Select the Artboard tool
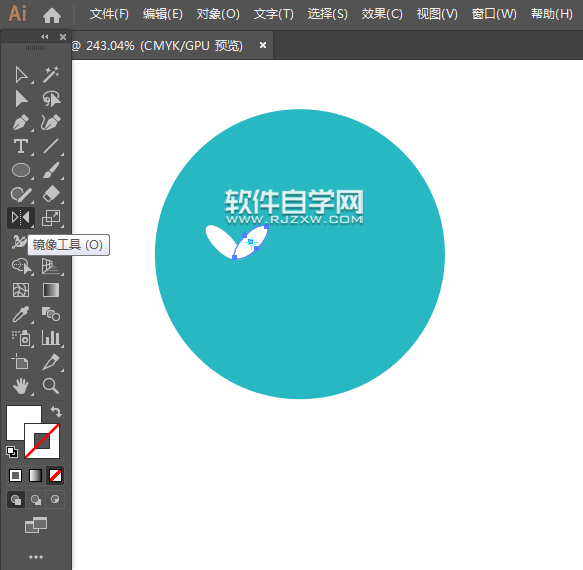The height and width of the screenshot is (570, 583). pyautogui.click(x=21, y=361)
